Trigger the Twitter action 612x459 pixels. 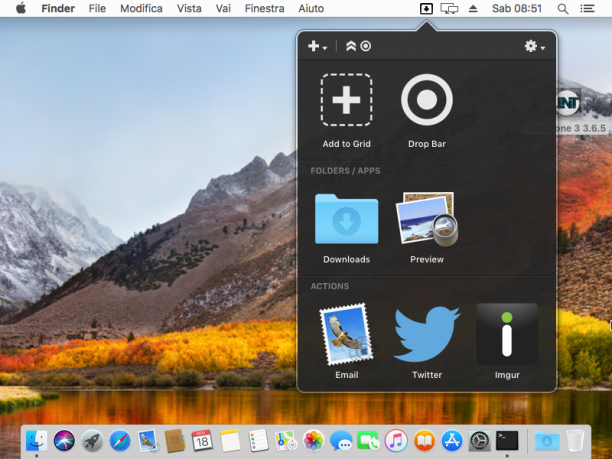(x=427, y=334)
